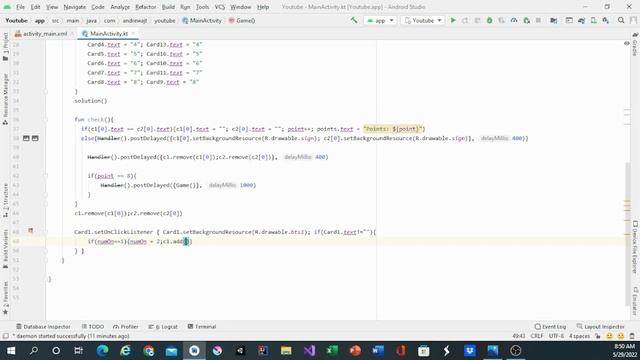Viewport: 640px width, 360px height.
Task: Click the Windows Start button
Action: point(11,351)
